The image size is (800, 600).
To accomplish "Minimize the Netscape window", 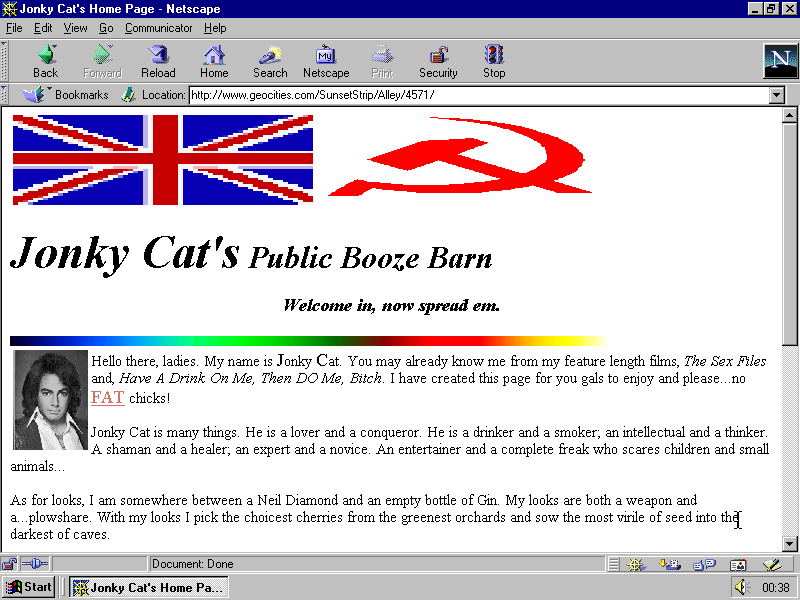I will coord(756,9).
